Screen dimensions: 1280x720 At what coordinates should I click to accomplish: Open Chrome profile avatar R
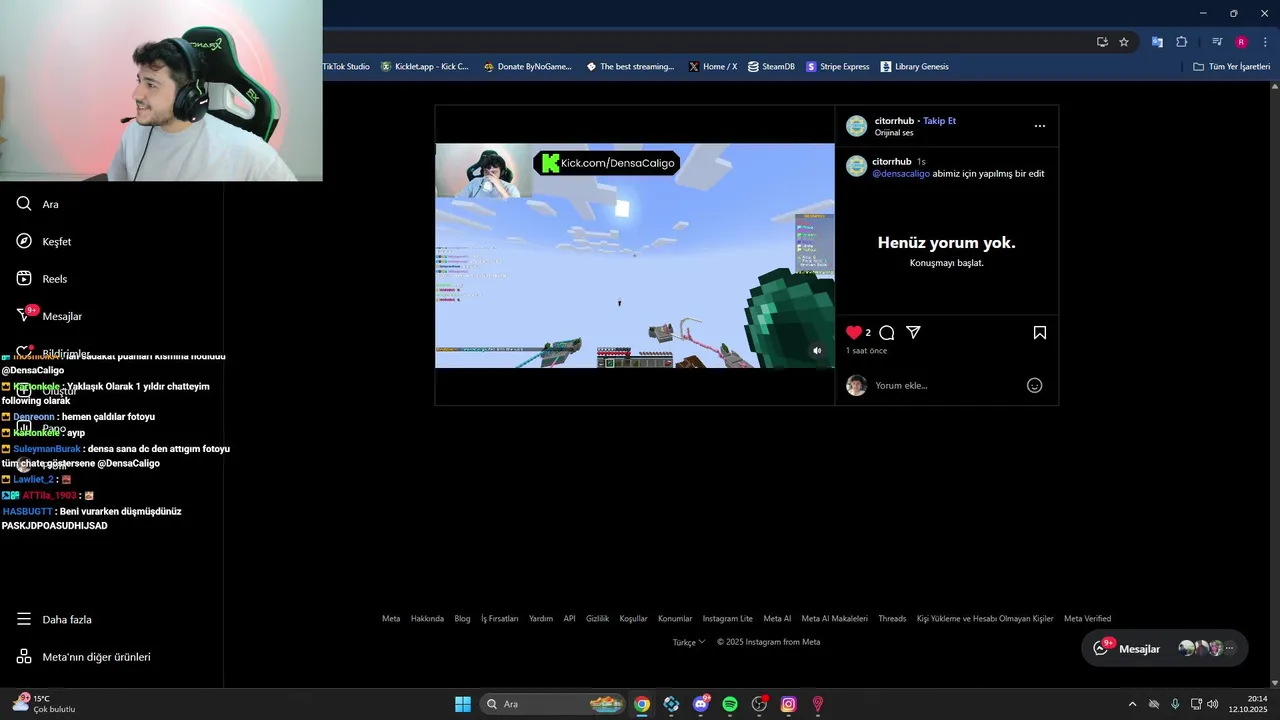click(1241, 42)
